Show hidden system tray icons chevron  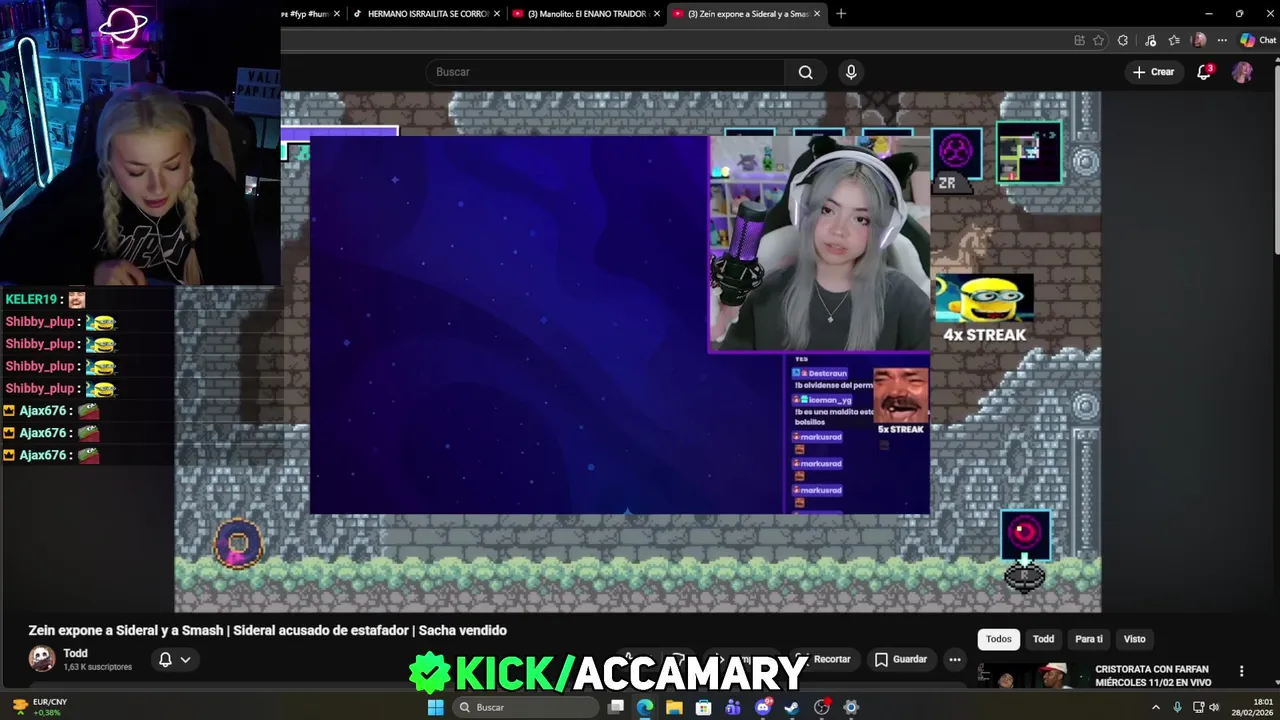(1156, 707)
